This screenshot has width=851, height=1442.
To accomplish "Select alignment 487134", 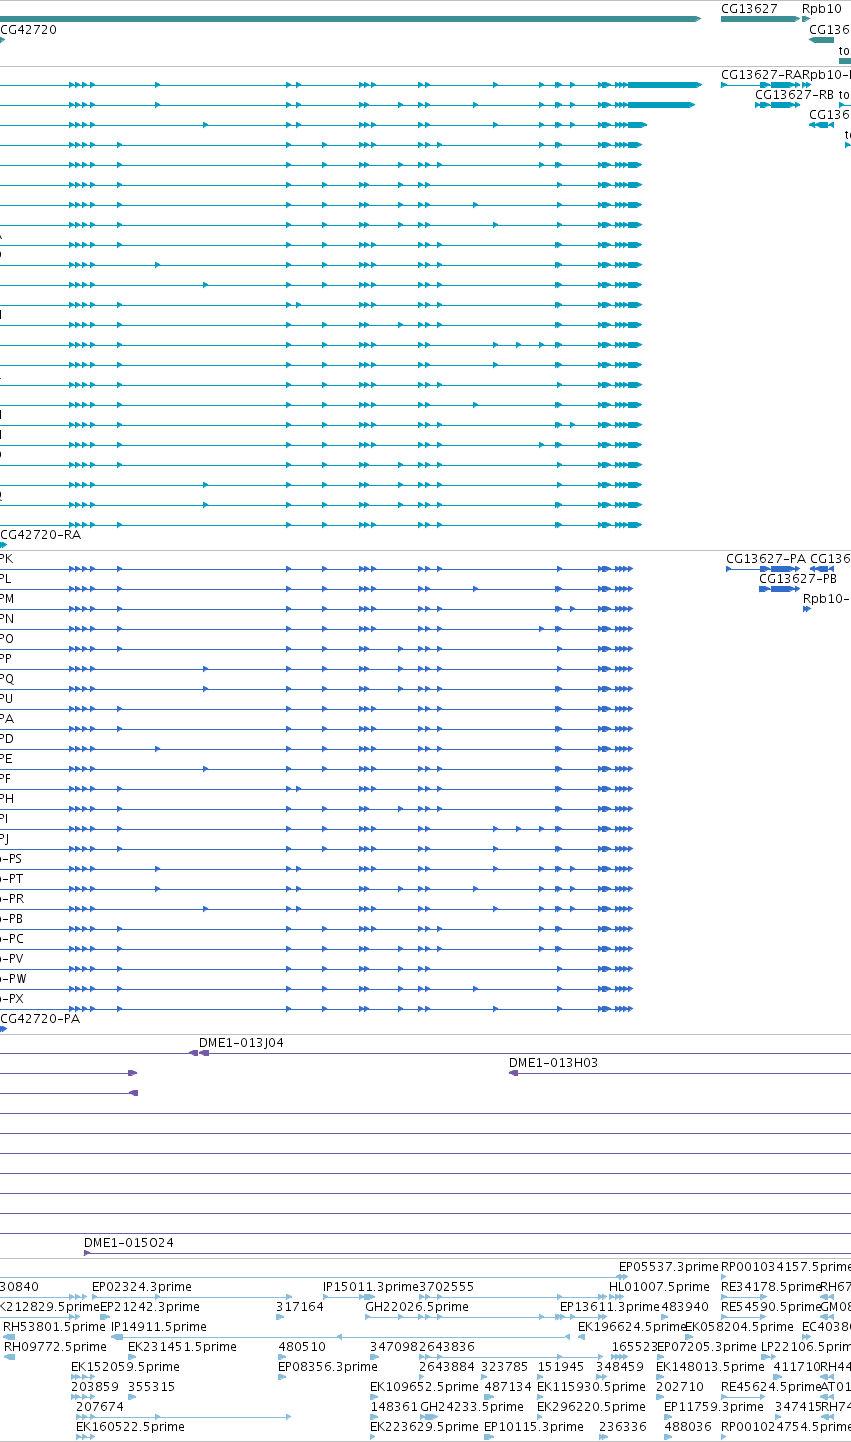I will pos(508,1387).
